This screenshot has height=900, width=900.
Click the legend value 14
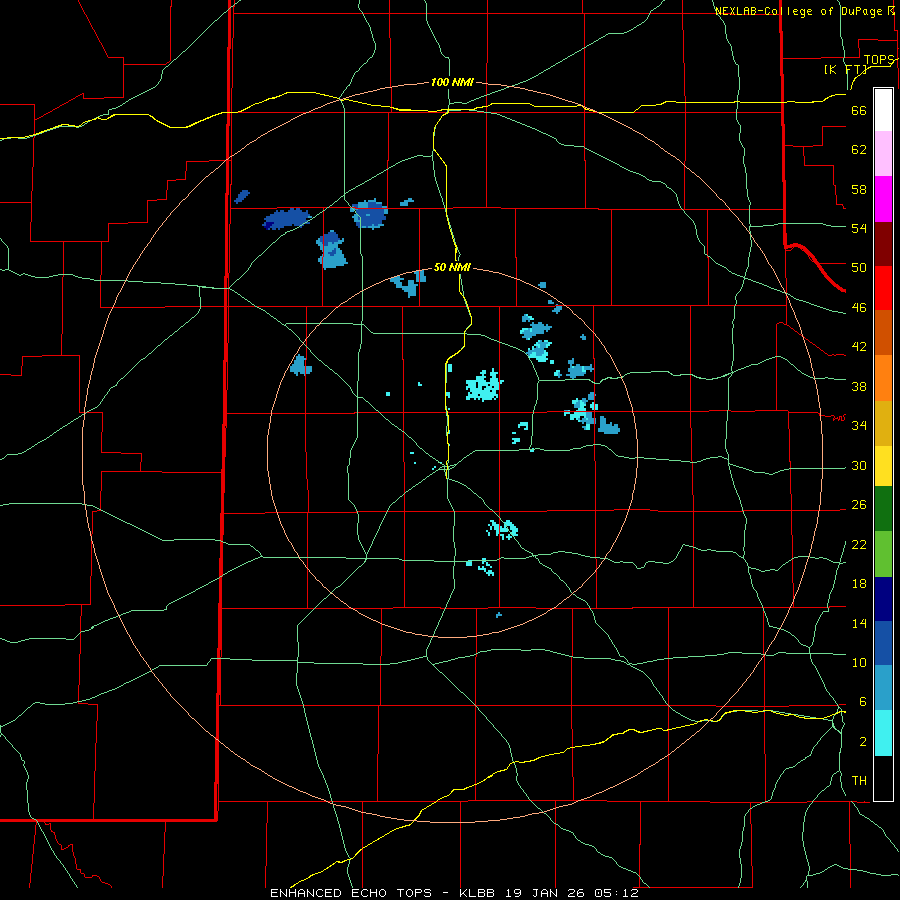859,623
